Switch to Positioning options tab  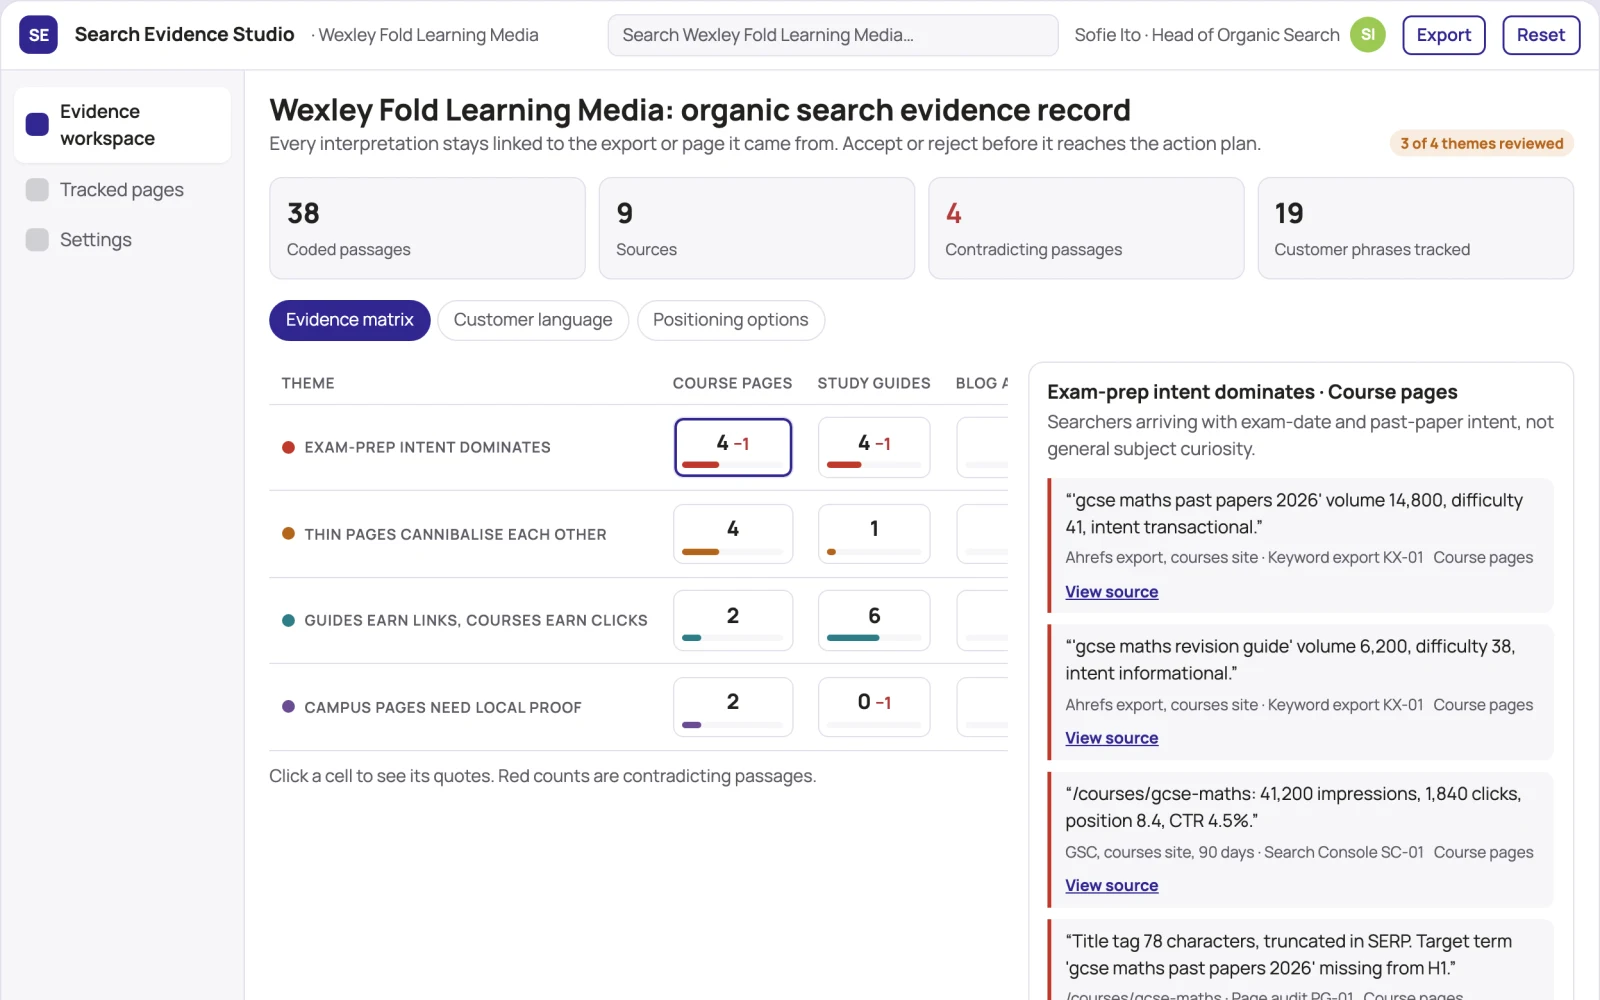click(730, 320)
